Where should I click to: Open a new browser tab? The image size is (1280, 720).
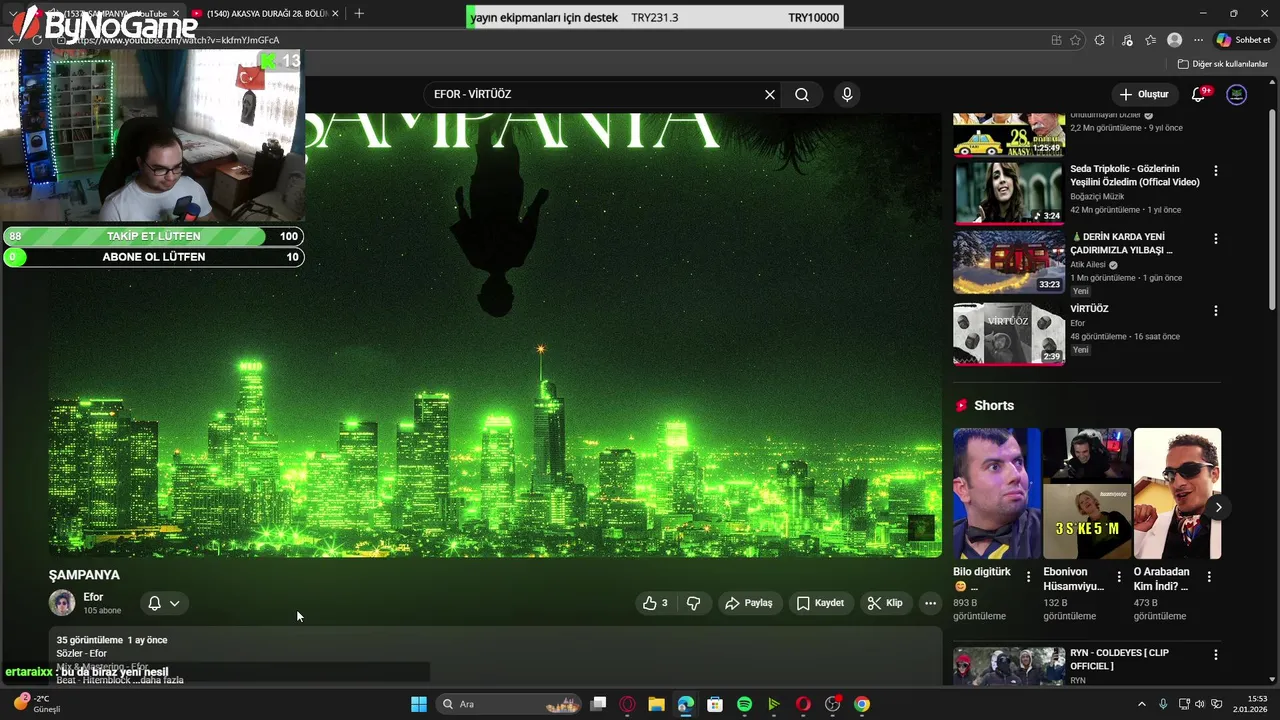359,14
